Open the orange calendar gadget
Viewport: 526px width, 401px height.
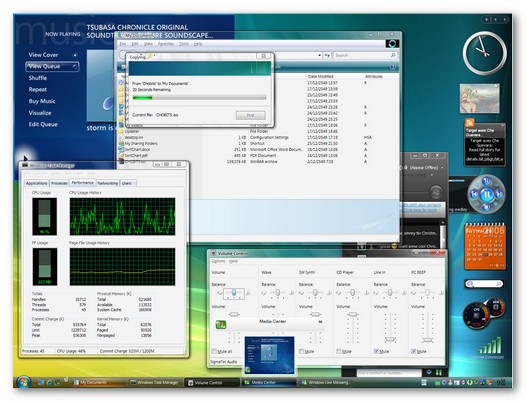pyautogui.click(x=485, y=247)
